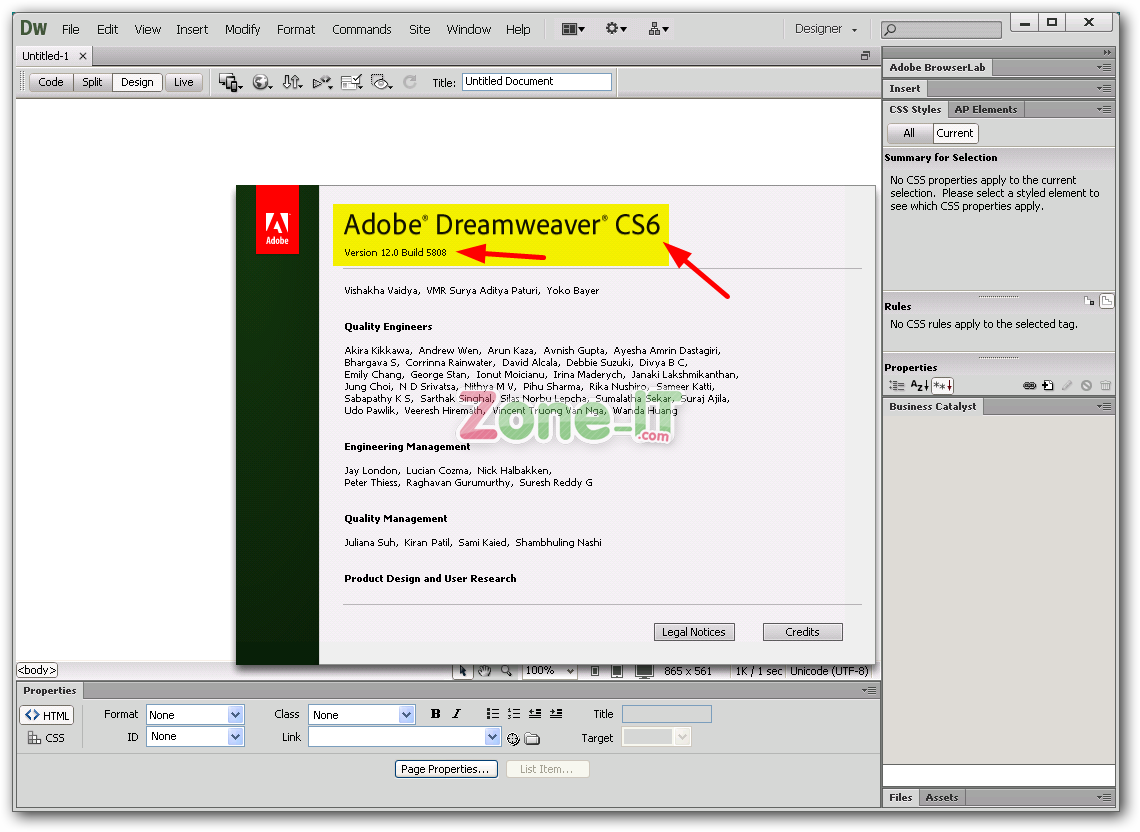The height and width of the screenshot is (832, 1140).
Task: Show cascade of rules for selected tag
Action: 1107,301
